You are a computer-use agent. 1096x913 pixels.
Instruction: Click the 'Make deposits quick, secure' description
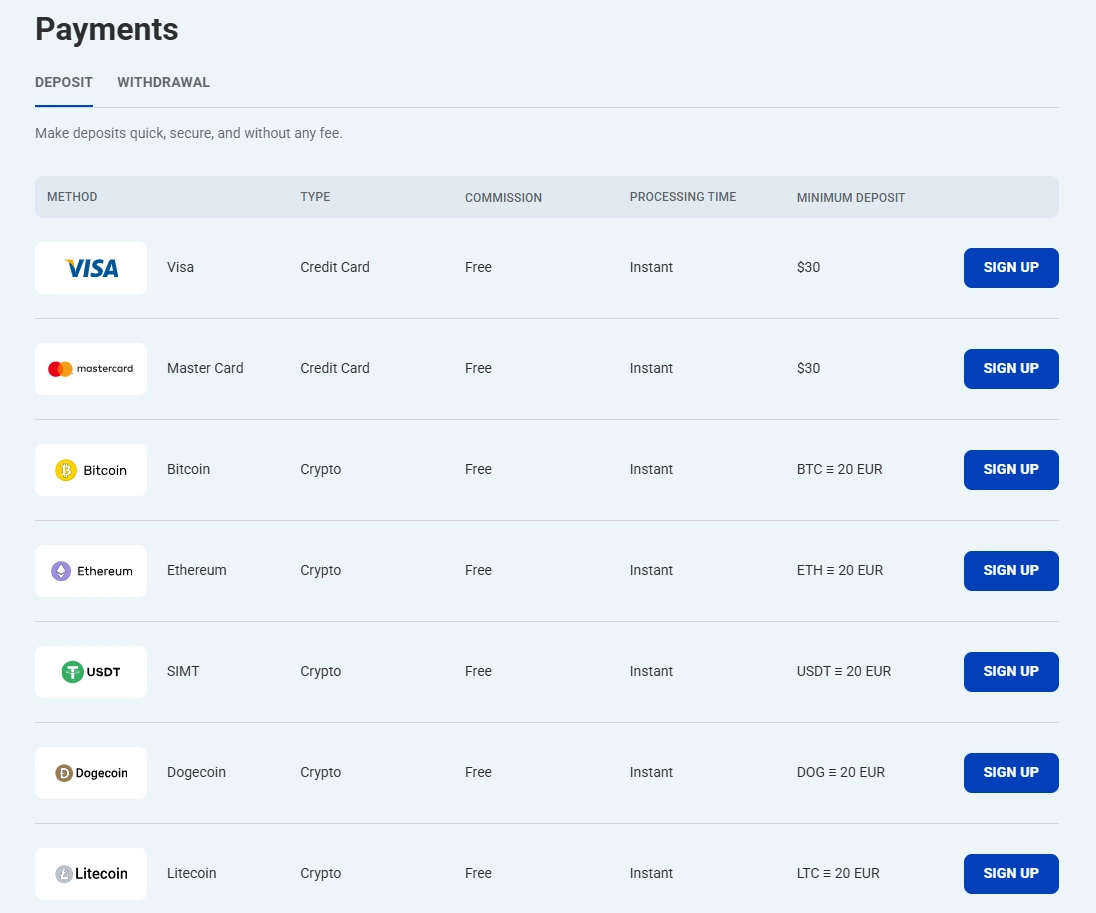[189, 133]
